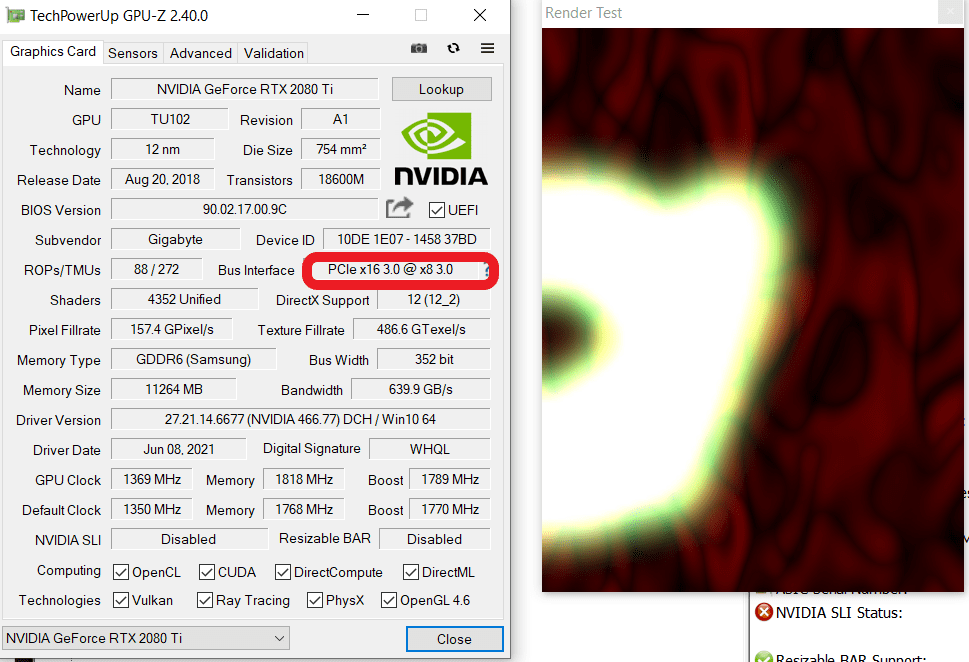
Task: Click the Memory Size value 11264 MB
Action: (x=174, y=389)
